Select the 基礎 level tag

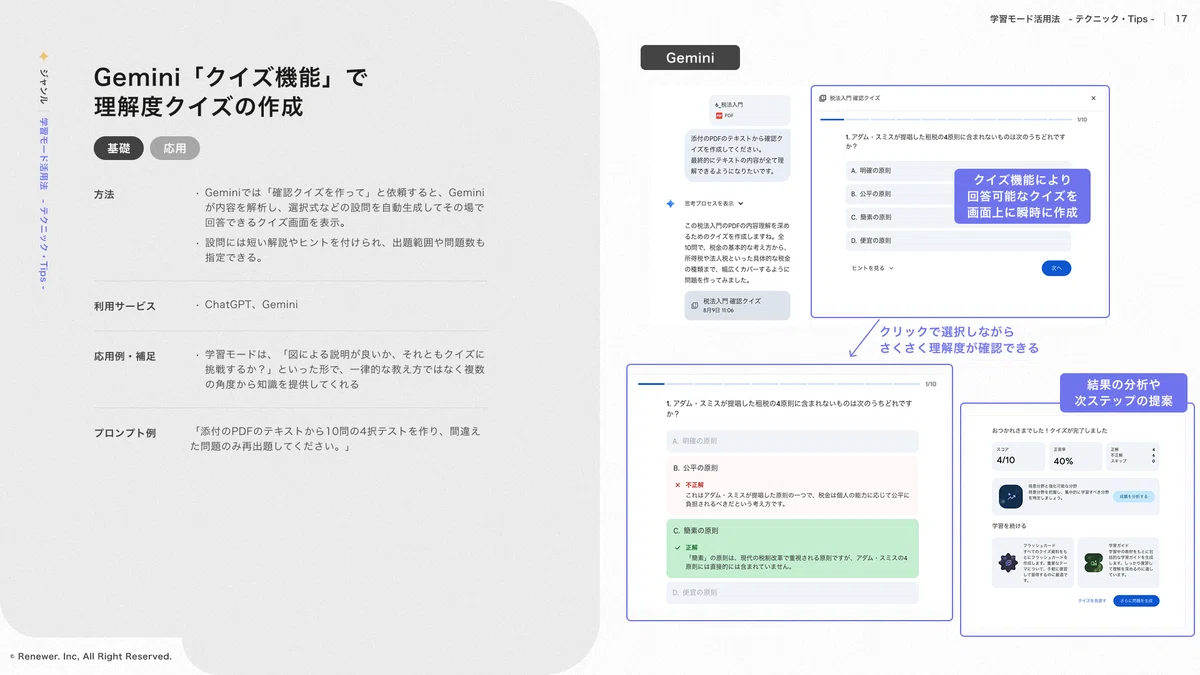tap(119, 148)
